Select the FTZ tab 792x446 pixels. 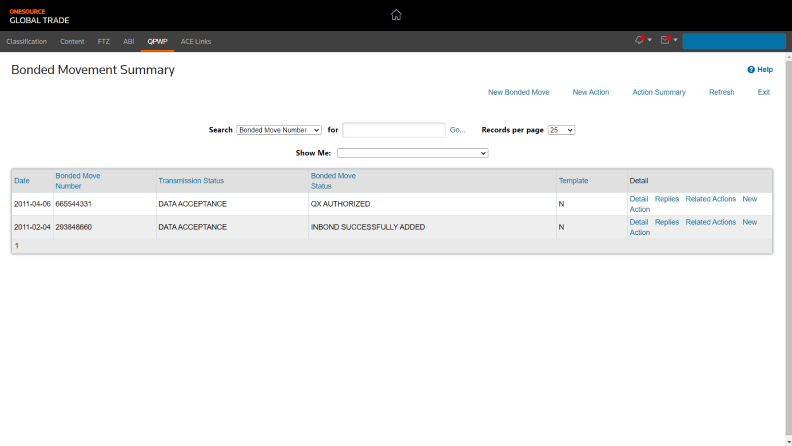click(x=104, y=41)
